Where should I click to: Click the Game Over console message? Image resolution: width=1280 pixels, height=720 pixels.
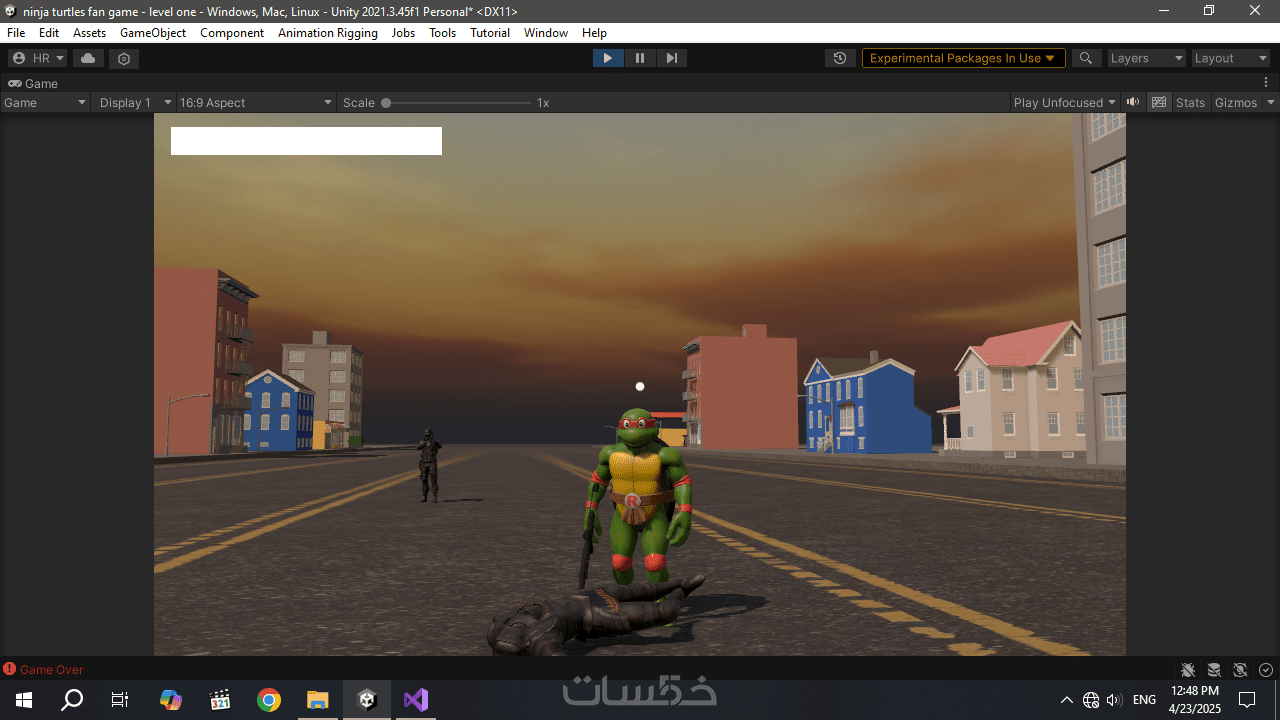pos(52,669)
